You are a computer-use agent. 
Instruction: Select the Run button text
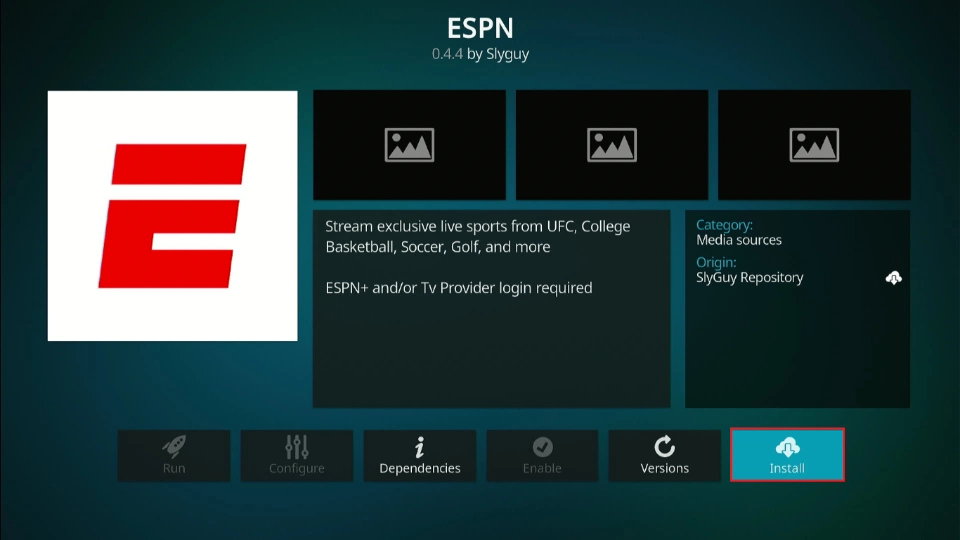(x=174, y=468)
